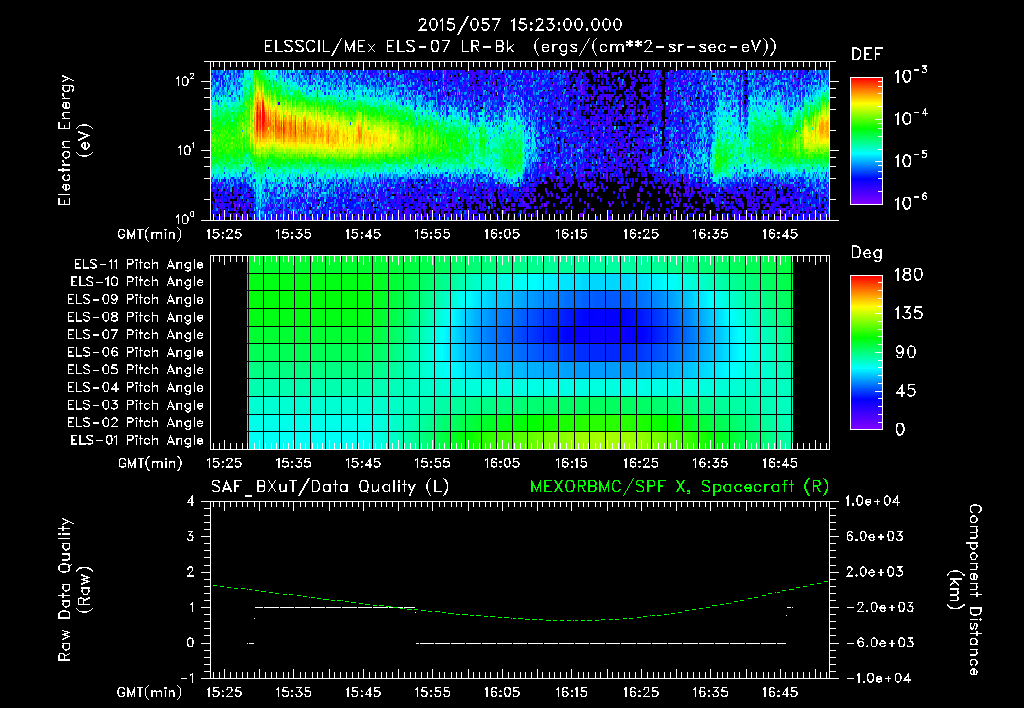The width and height of the screenshot is (1024, 708).
Task: Click the 2 tick on data quality axis
Action: click(191, 571)
